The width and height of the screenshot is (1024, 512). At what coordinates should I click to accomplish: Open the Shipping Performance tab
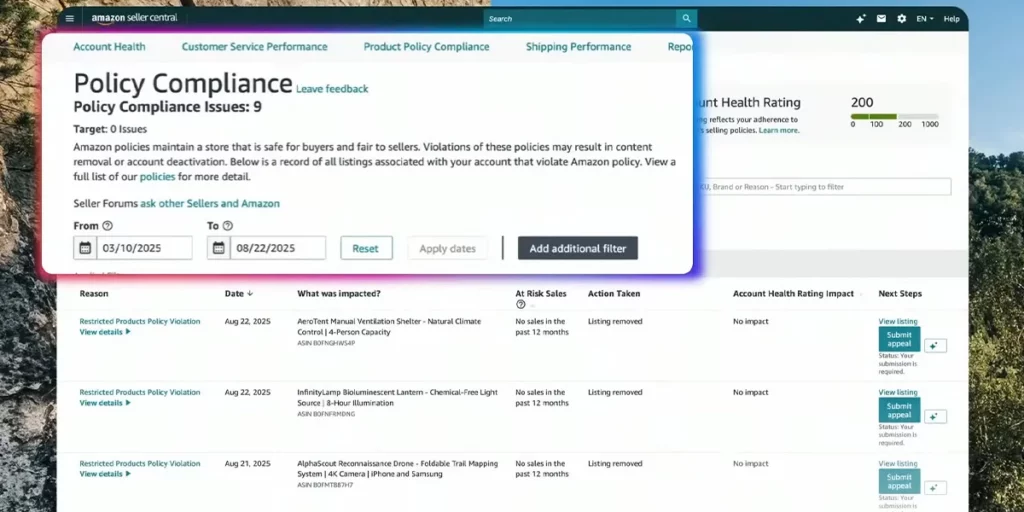[578, 47]
